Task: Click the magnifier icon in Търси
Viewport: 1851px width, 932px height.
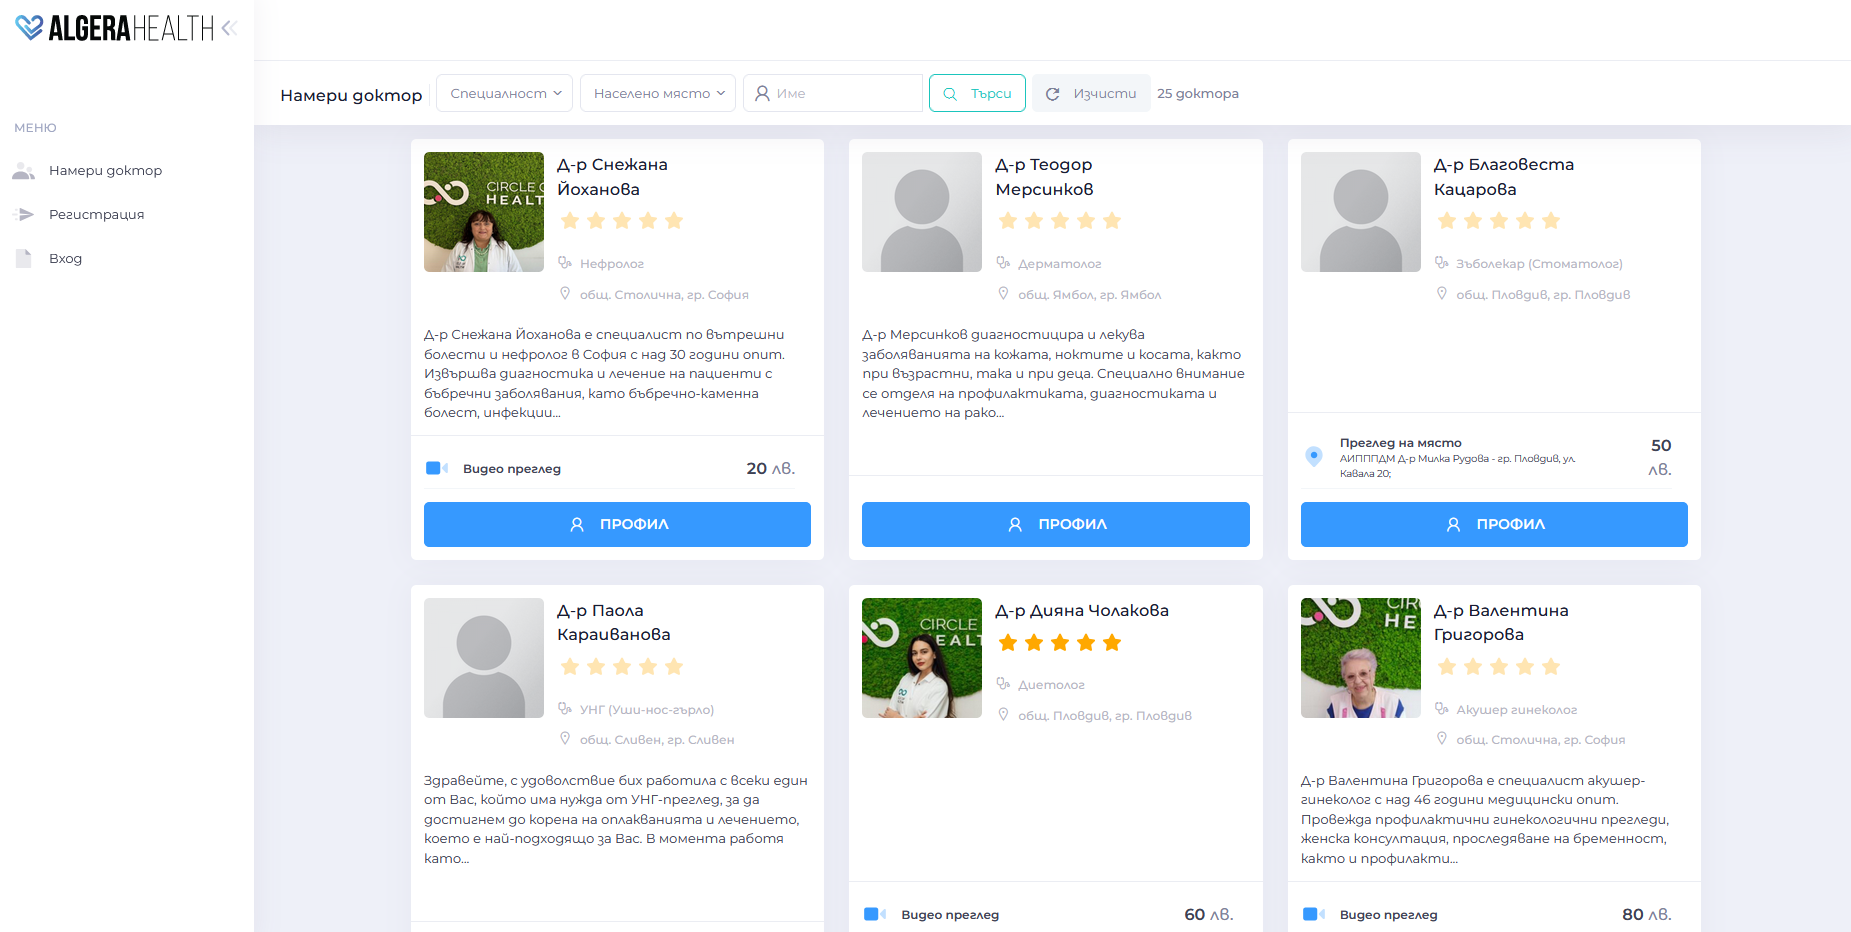Action: click(x=950, y=94)
